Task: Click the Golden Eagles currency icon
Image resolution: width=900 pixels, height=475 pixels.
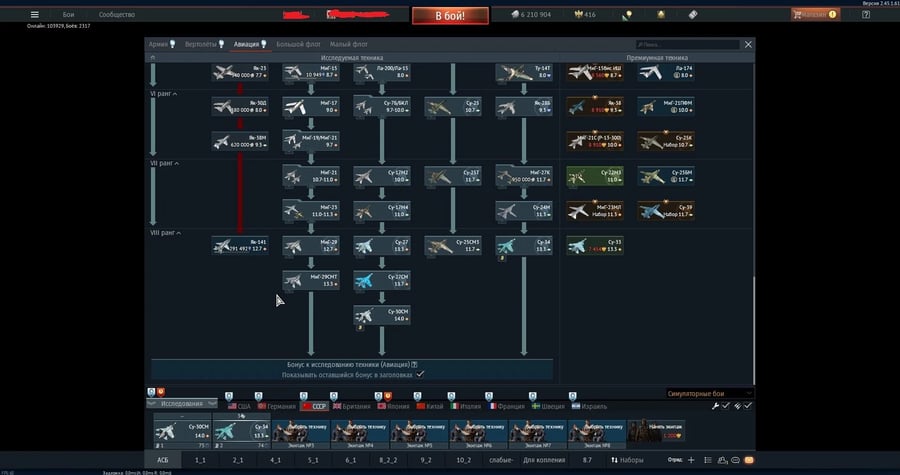Action: tap(578, 15)
